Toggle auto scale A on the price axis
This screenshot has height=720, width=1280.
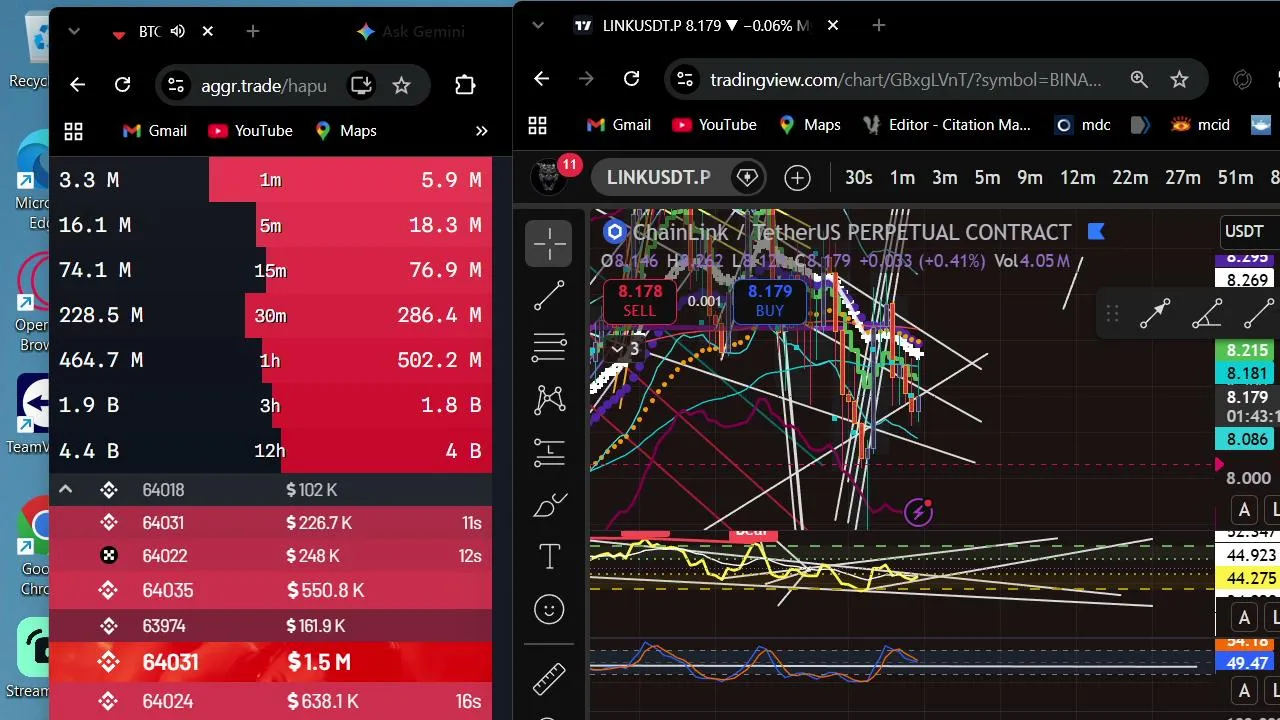pyautogui.click(x=1244, y=510)
